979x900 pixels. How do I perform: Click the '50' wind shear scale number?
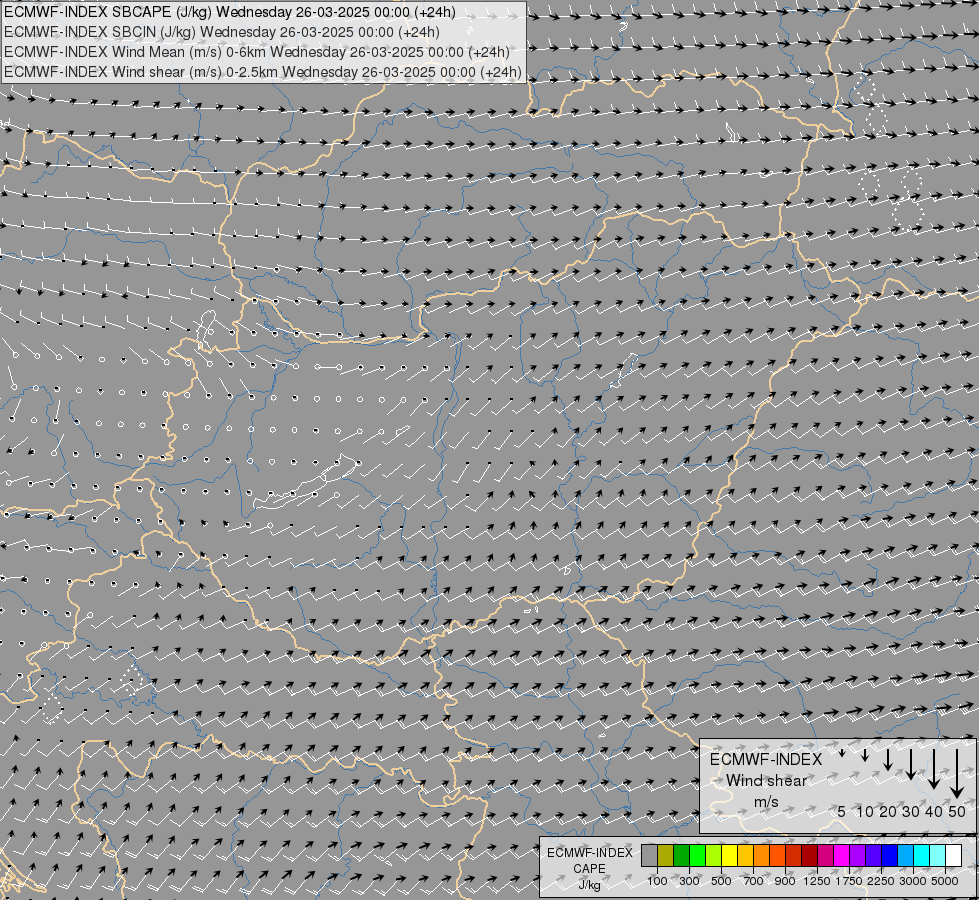pos(957,811)
